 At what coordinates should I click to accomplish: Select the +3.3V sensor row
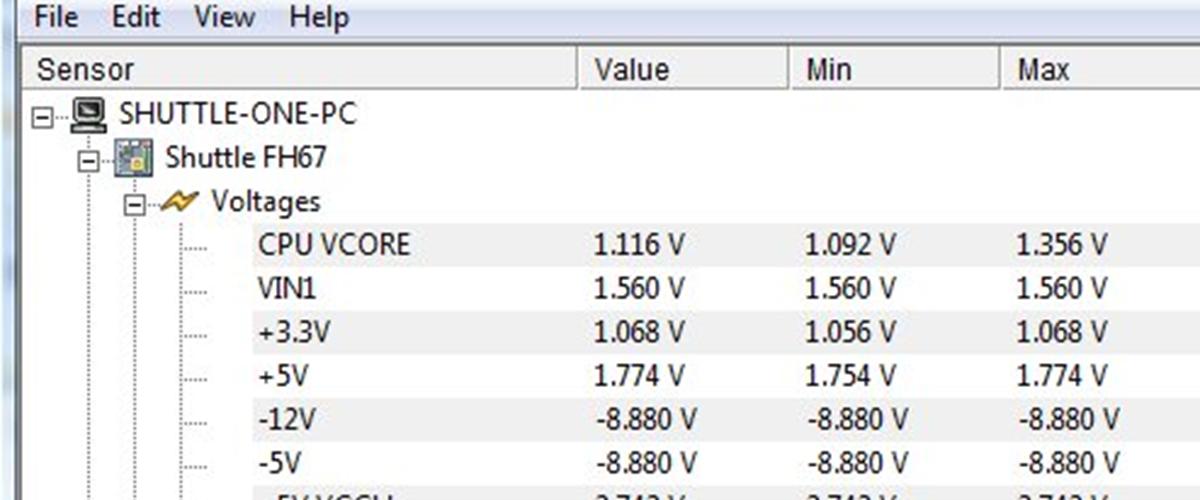tap(293, 332)
